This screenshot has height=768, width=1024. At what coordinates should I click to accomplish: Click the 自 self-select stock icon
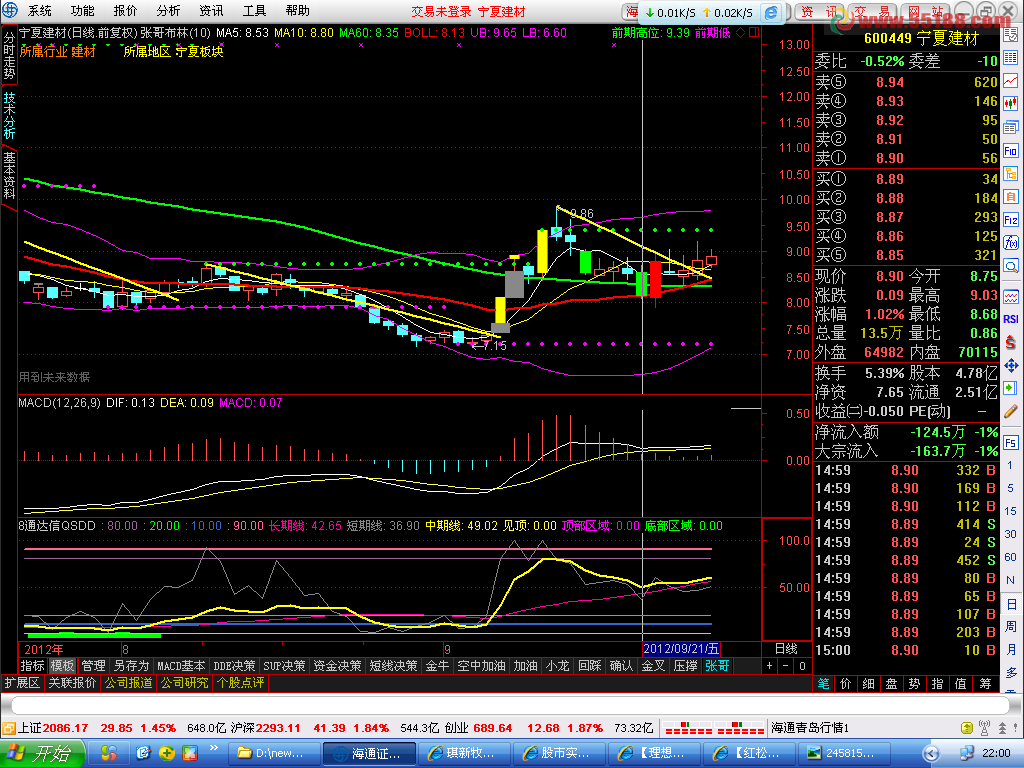(1011, 197)
